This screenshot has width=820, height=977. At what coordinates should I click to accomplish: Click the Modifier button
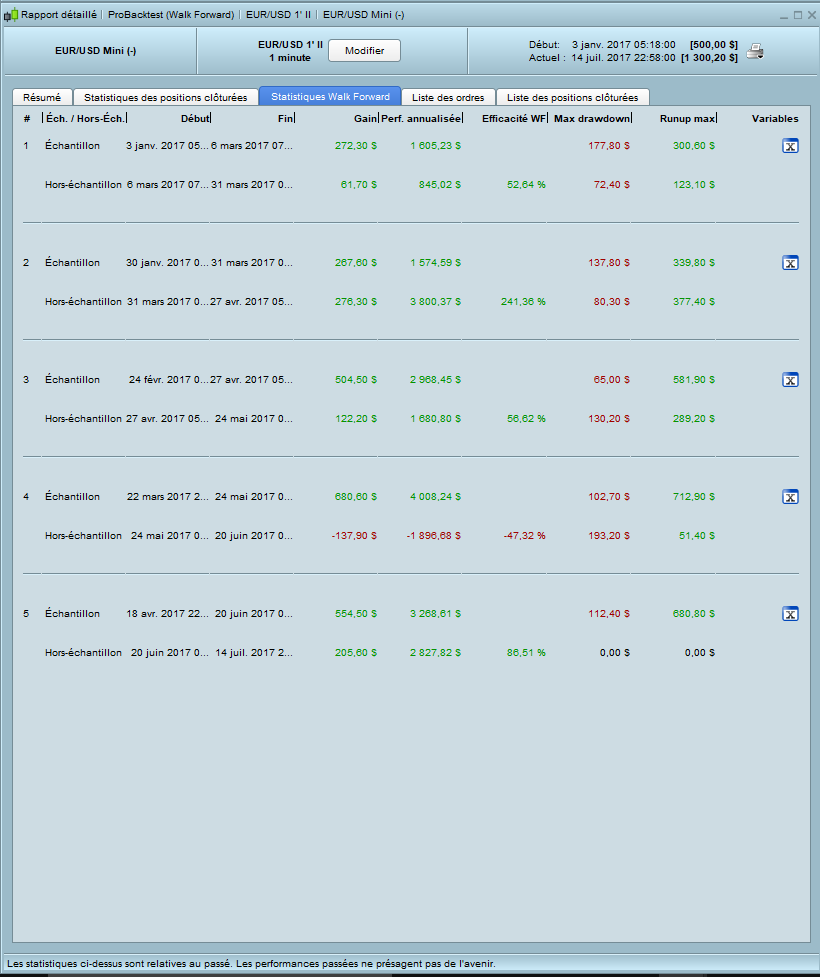tap(365, 50)
